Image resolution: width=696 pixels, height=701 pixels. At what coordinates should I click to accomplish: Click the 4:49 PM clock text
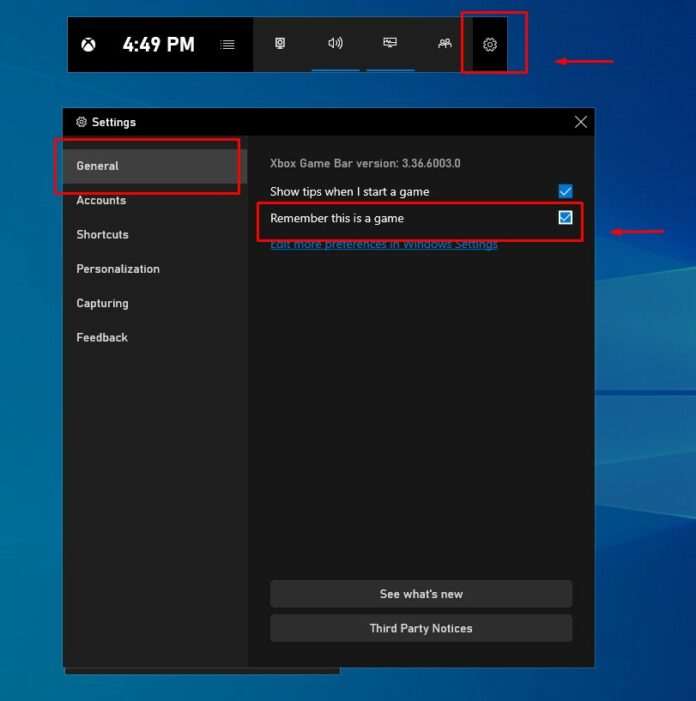point(159,45)
